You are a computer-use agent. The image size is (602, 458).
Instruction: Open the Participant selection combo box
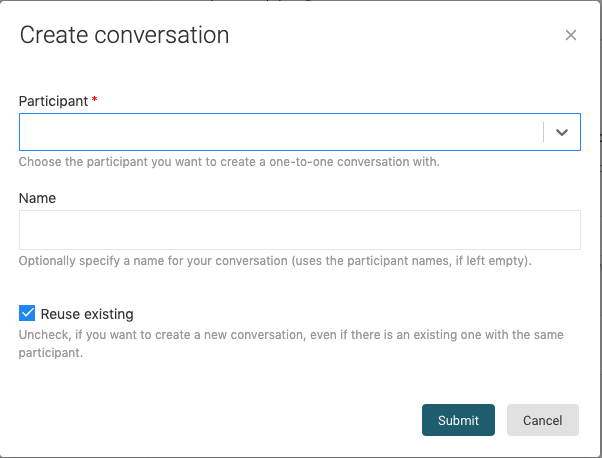click(280, 132)
